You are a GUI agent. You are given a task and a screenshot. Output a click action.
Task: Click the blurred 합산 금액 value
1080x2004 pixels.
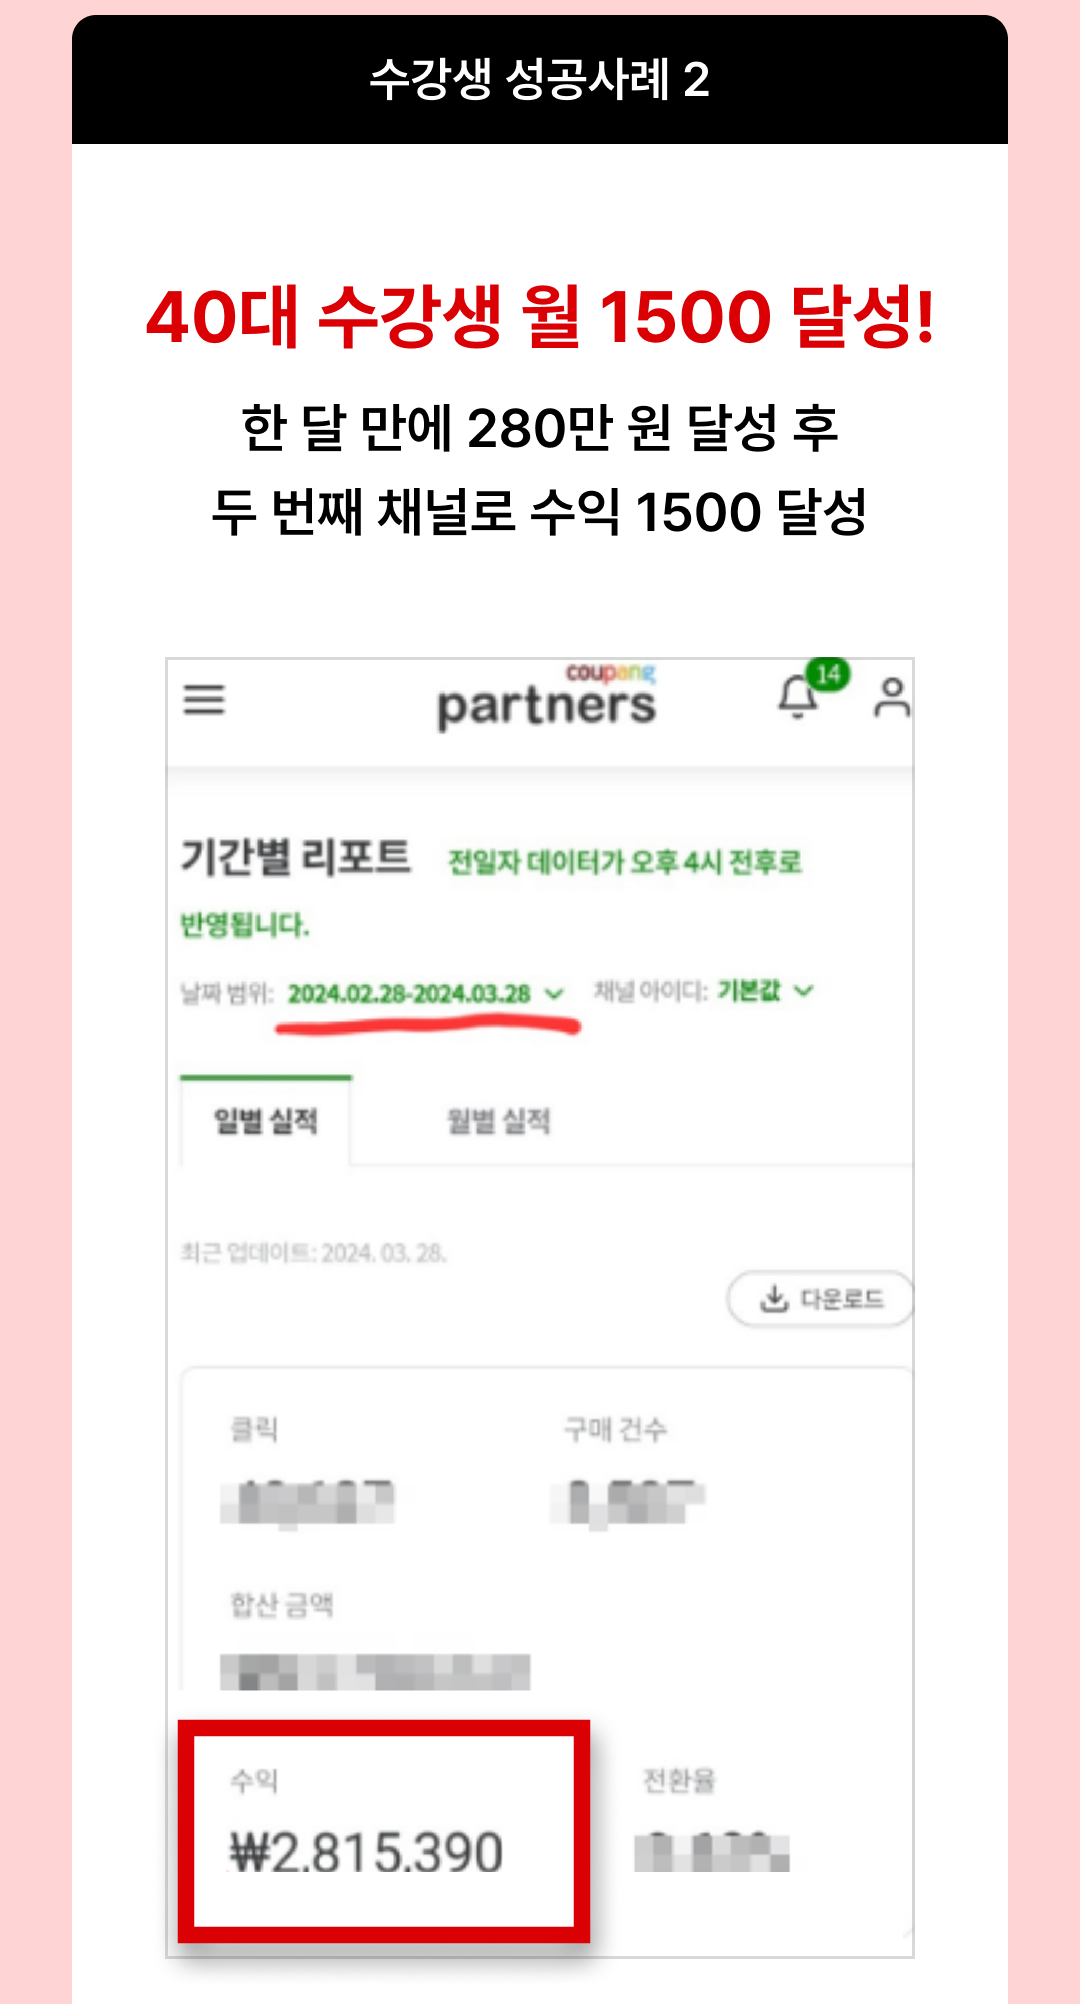tap(375, 1672)
